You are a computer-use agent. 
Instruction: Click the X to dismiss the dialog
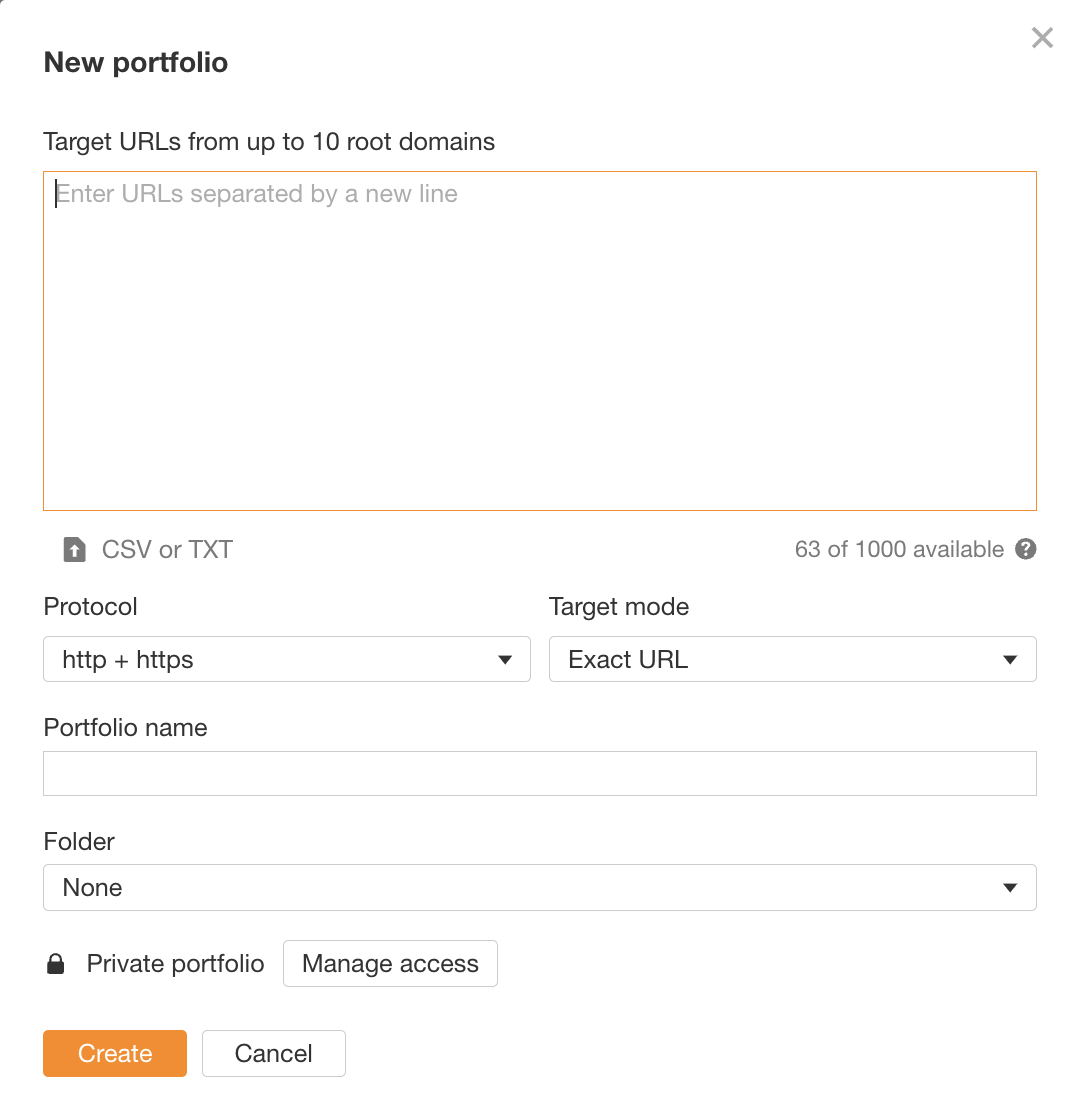click(x=1042, y=37)
